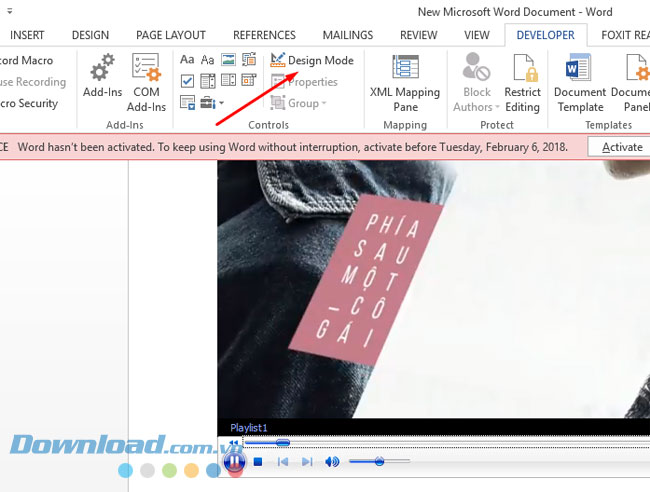The height and width of the screenshot is (492, 650).
Task: Click the Activate button in notification bar
Action: [620, 147]
